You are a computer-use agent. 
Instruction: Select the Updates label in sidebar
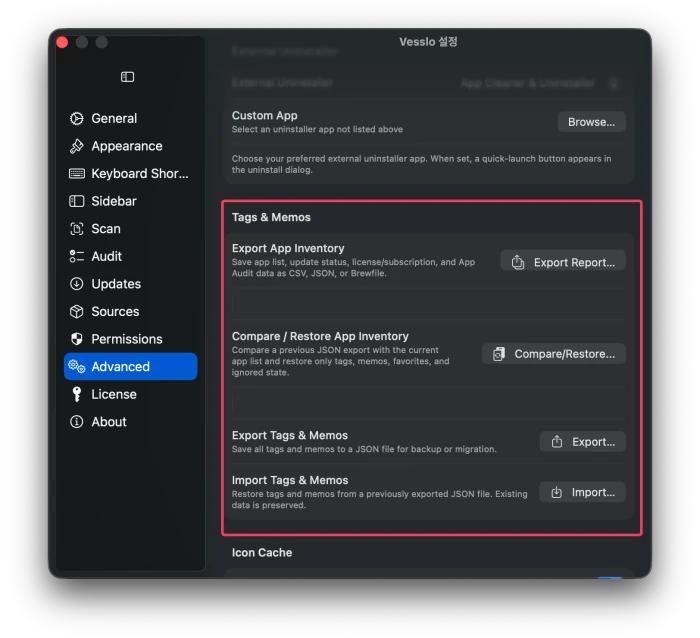[x=116, y=284]
